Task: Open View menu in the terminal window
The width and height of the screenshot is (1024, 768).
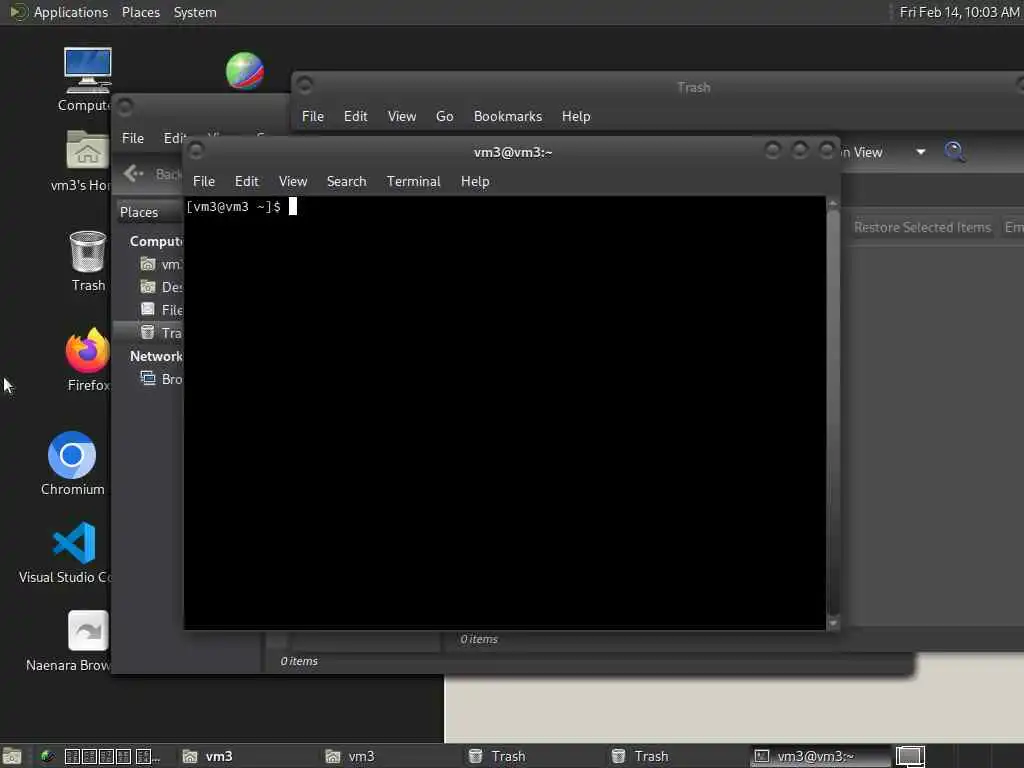Action: click(293, 181)
